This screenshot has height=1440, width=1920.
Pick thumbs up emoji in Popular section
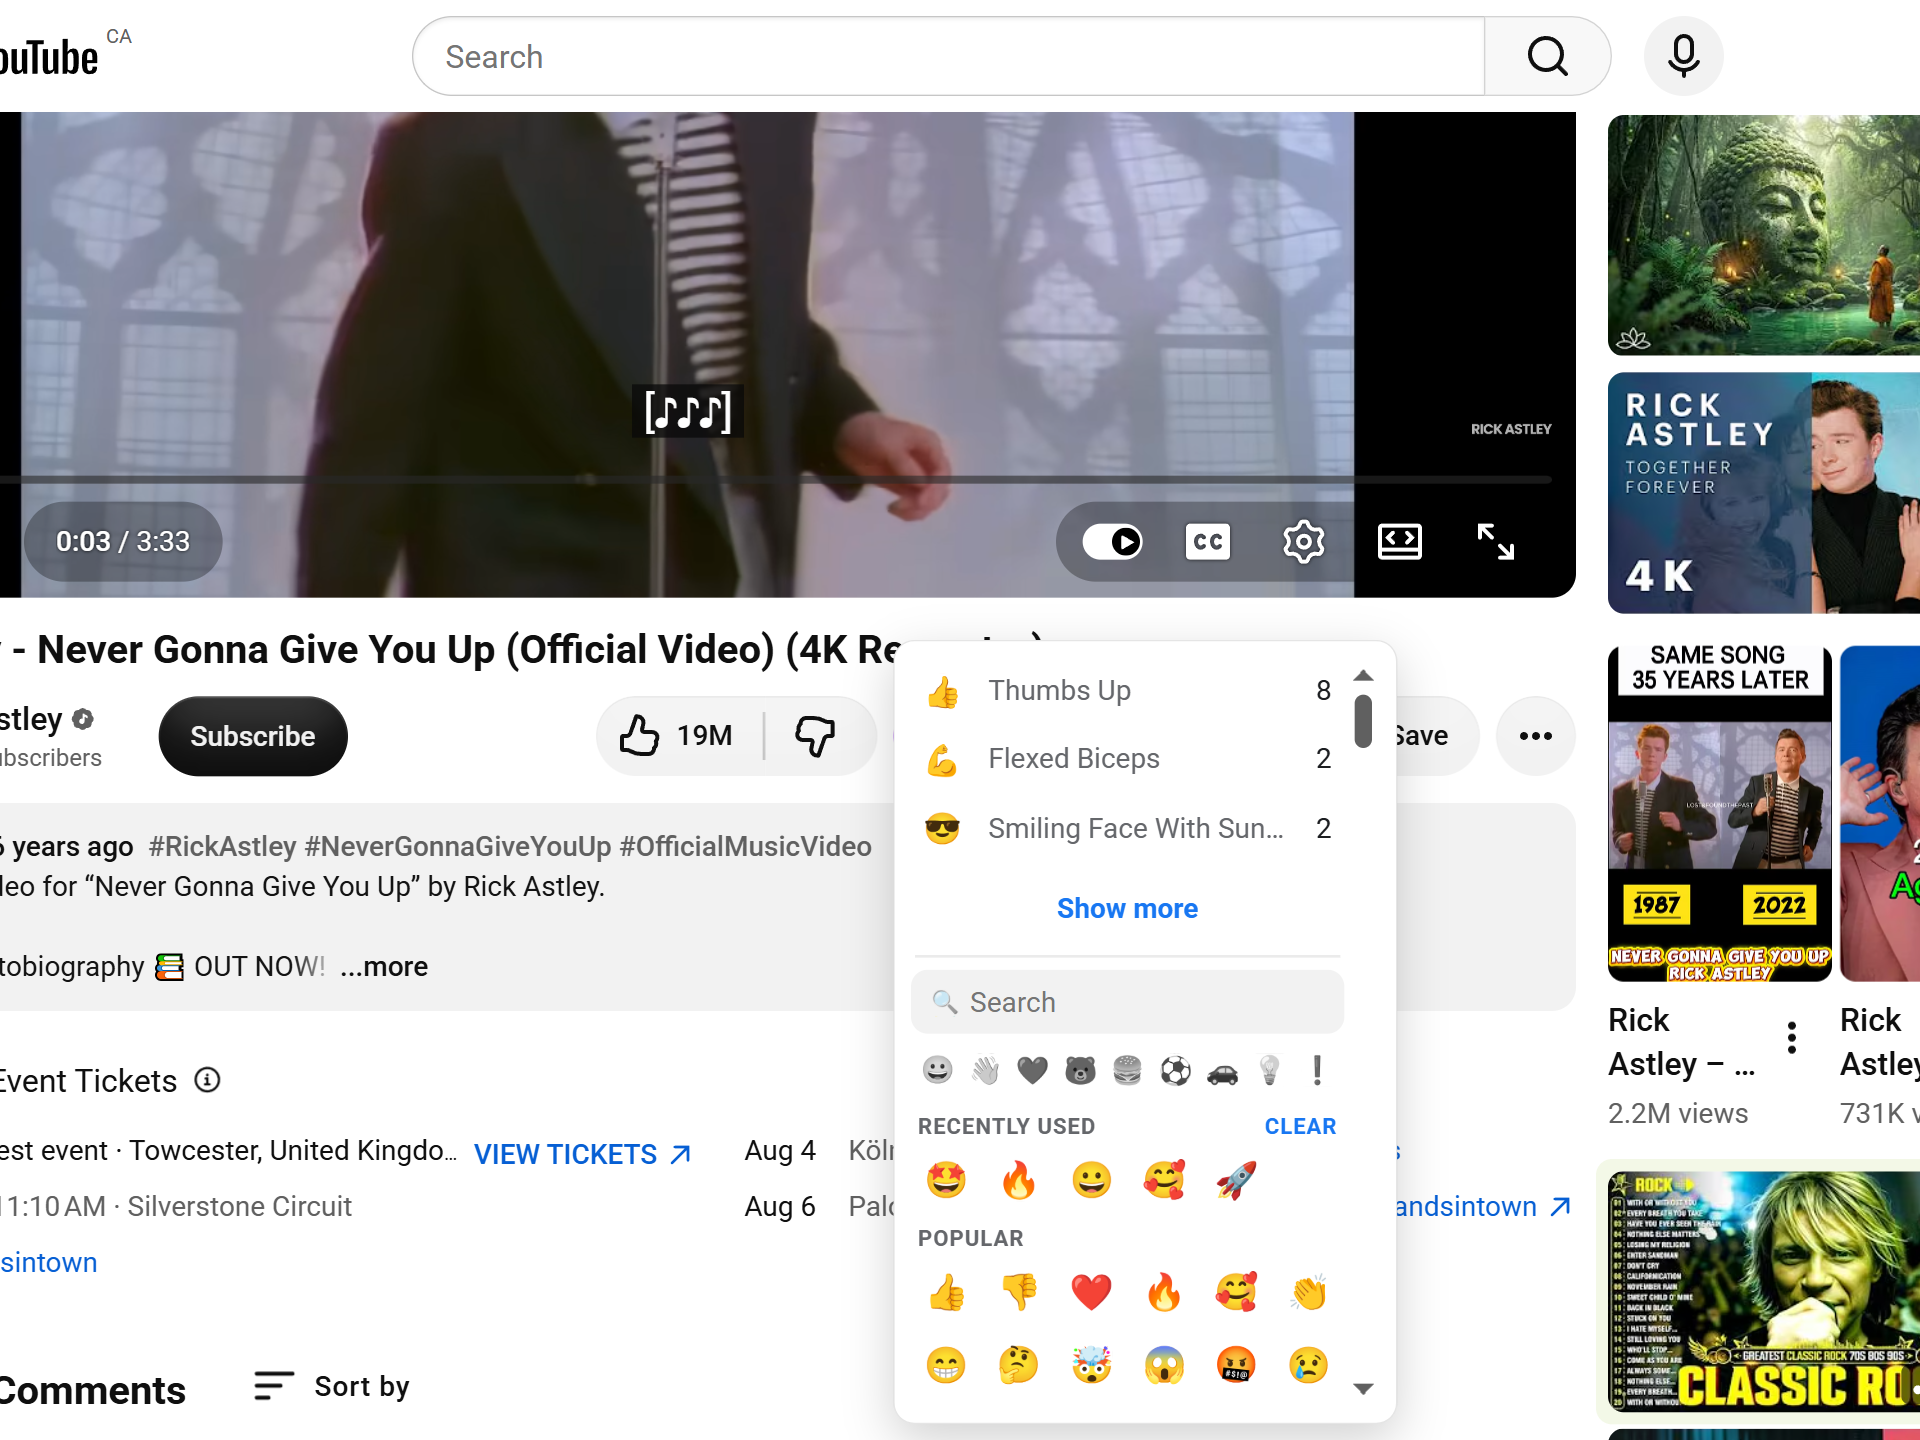click(x=946, y=1292)
